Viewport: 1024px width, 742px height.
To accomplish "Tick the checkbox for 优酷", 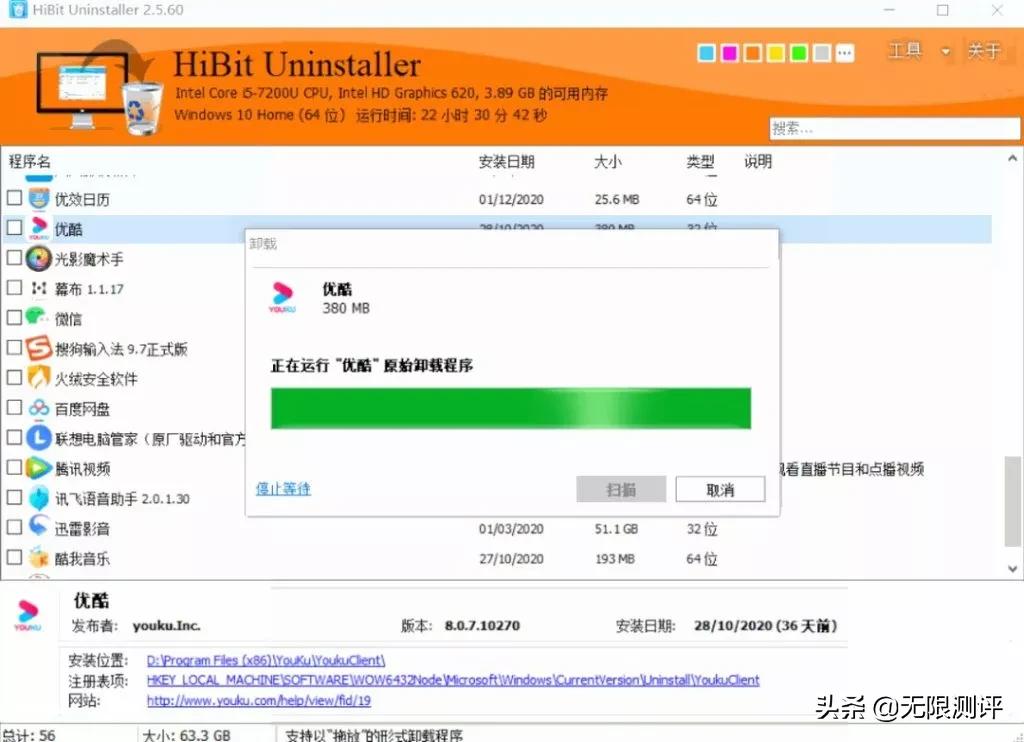I will pyautogui.click(x=14, y=227).
